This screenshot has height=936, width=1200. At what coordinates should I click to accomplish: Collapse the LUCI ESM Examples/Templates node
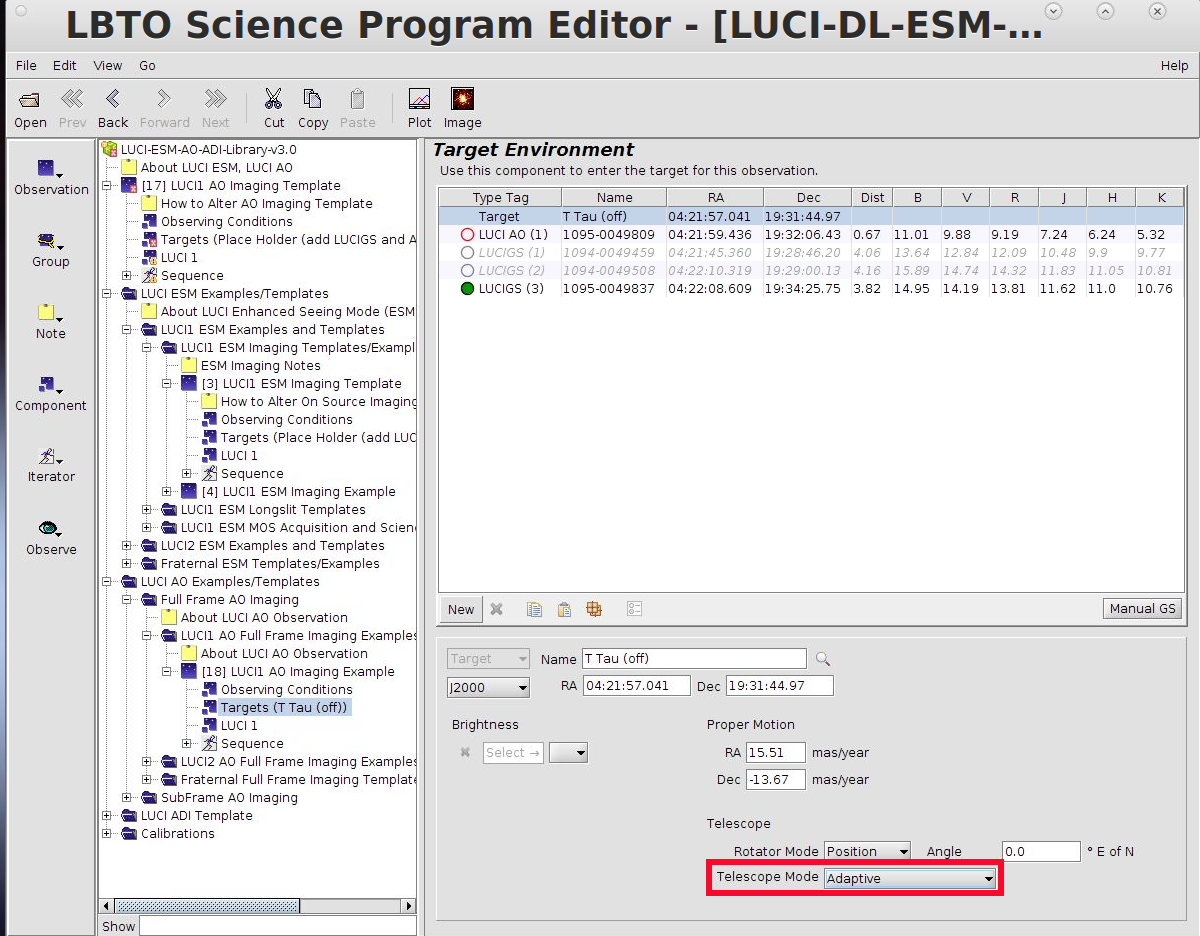[107, 294]
